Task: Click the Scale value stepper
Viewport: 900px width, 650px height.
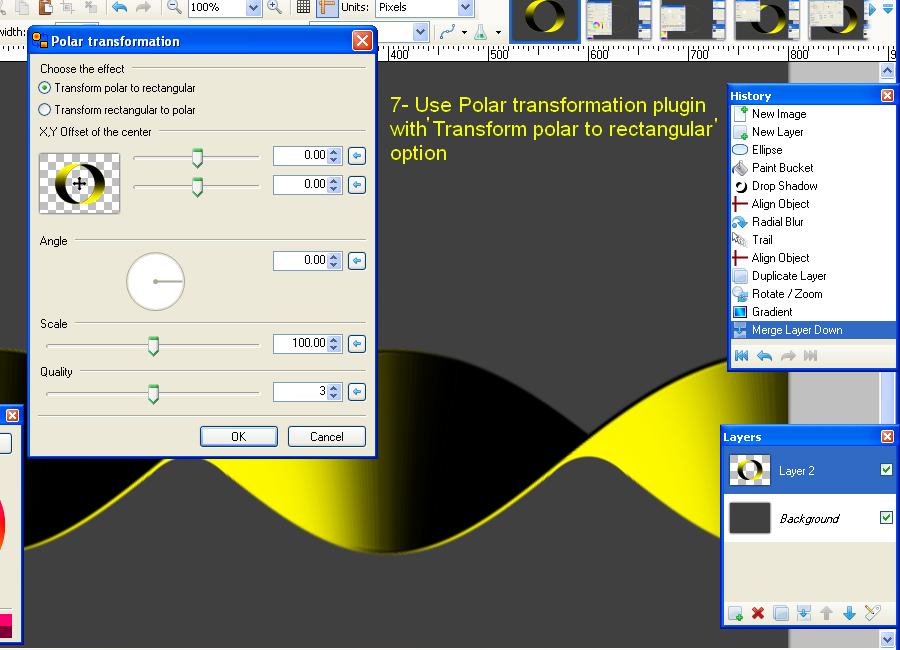Action: 334,344
